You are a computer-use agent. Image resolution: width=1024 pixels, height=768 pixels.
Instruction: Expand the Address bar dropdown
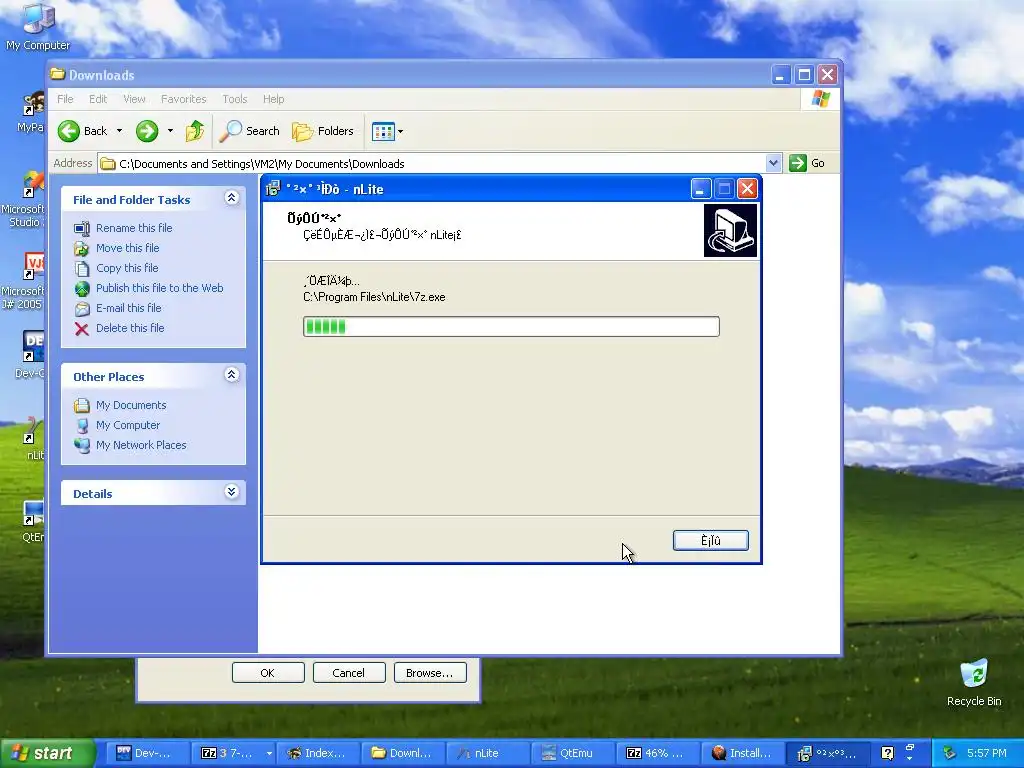click(x=773, y=163)
